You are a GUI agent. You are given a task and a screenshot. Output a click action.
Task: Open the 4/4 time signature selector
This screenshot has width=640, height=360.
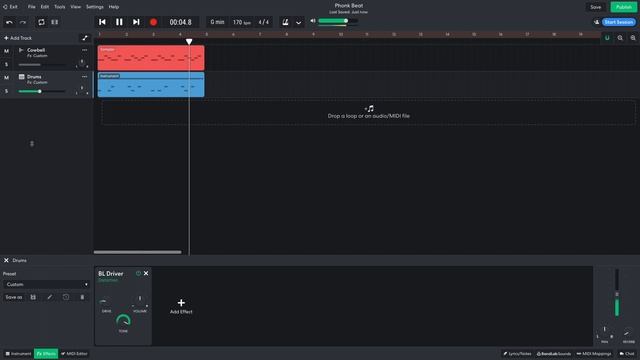point(264,22)
